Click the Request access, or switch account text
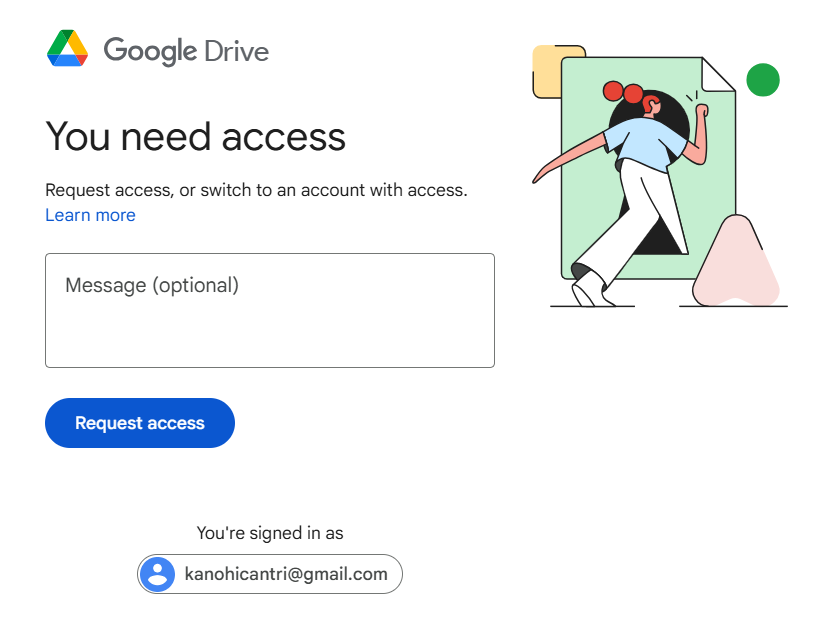The width and height of the screenshot is (831, 630). point(257,190)
